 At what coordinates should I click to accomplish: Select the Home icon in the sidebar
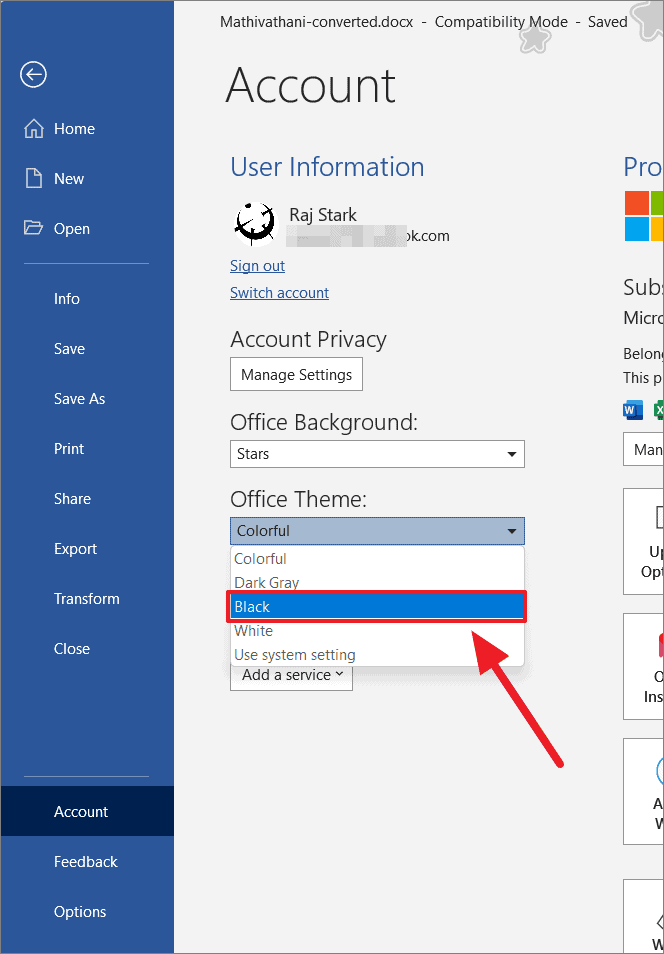[x=33, y=128]
